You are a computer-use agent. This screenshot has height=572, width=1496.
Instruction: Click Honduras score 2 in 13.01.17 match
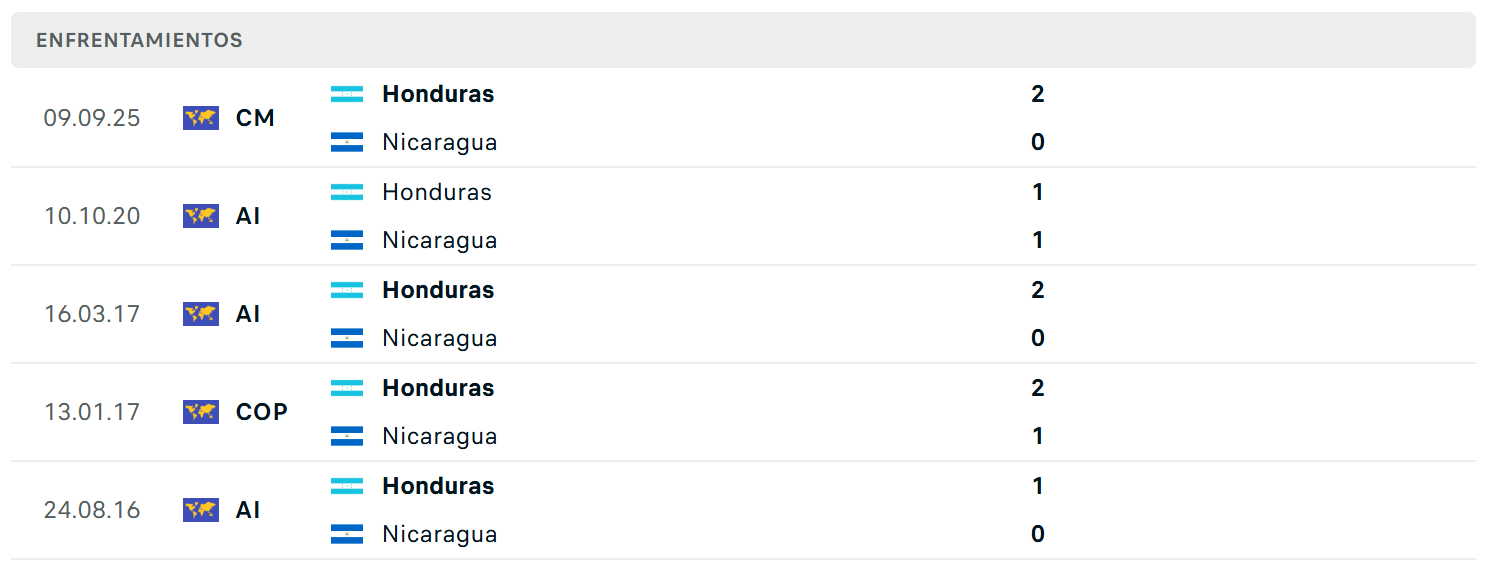click(x=1038, y=388)
